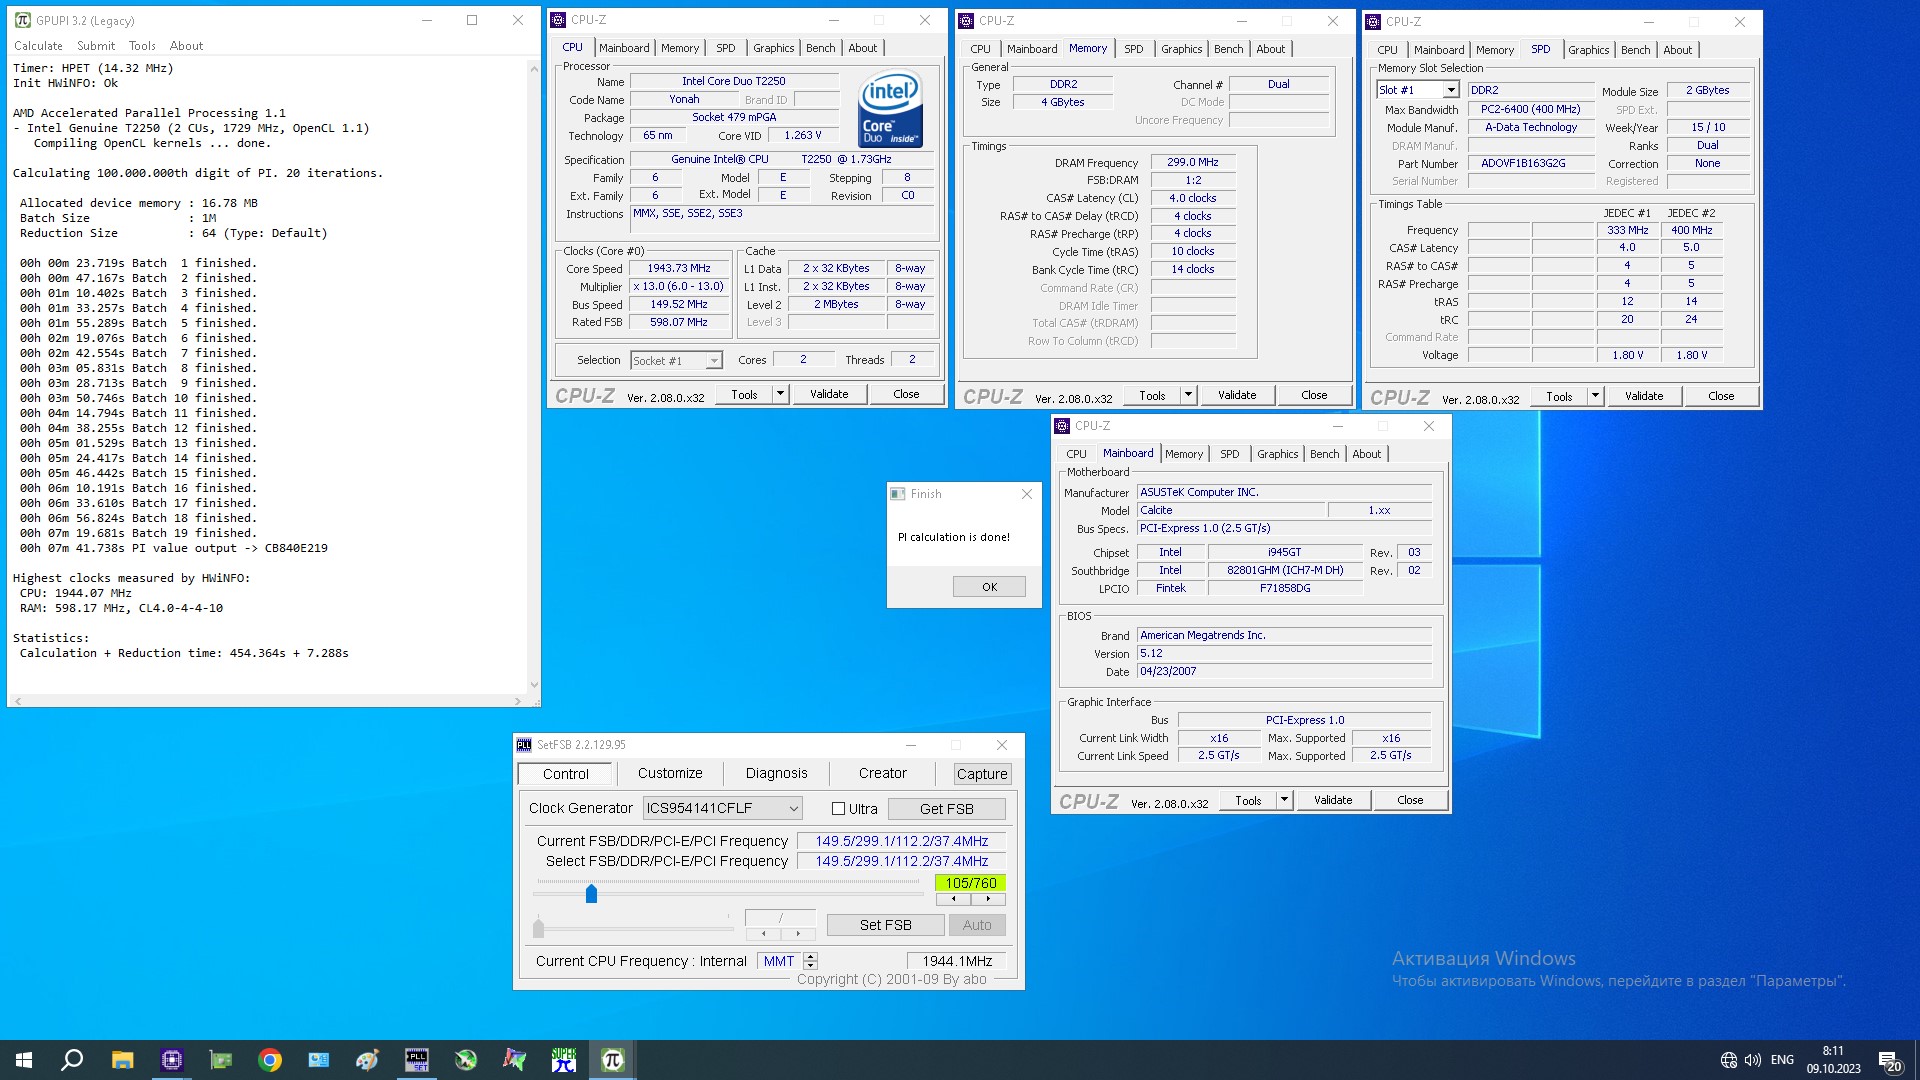
Task: Click GPUPI vertical scrollbar down arrow
Action: (x=533, y=685)
